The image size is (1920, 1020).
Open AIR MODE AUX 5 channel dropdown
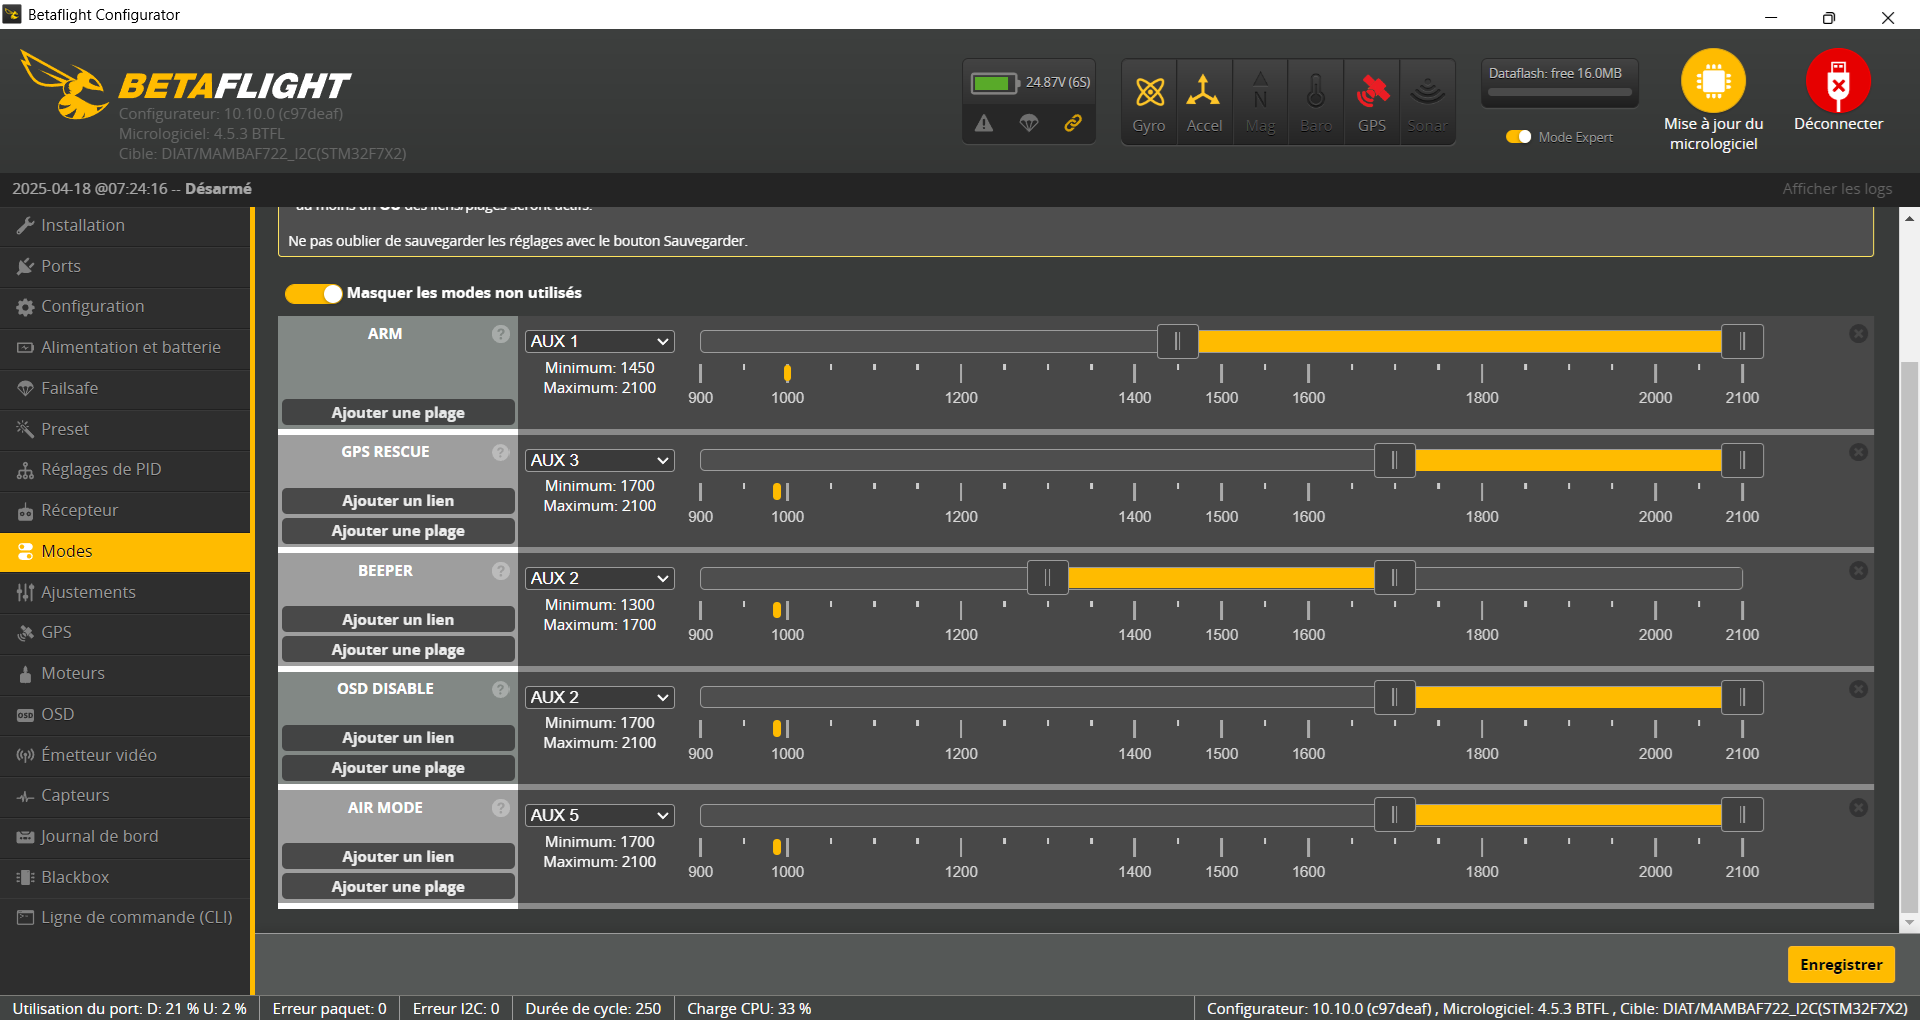pos(599,815)
